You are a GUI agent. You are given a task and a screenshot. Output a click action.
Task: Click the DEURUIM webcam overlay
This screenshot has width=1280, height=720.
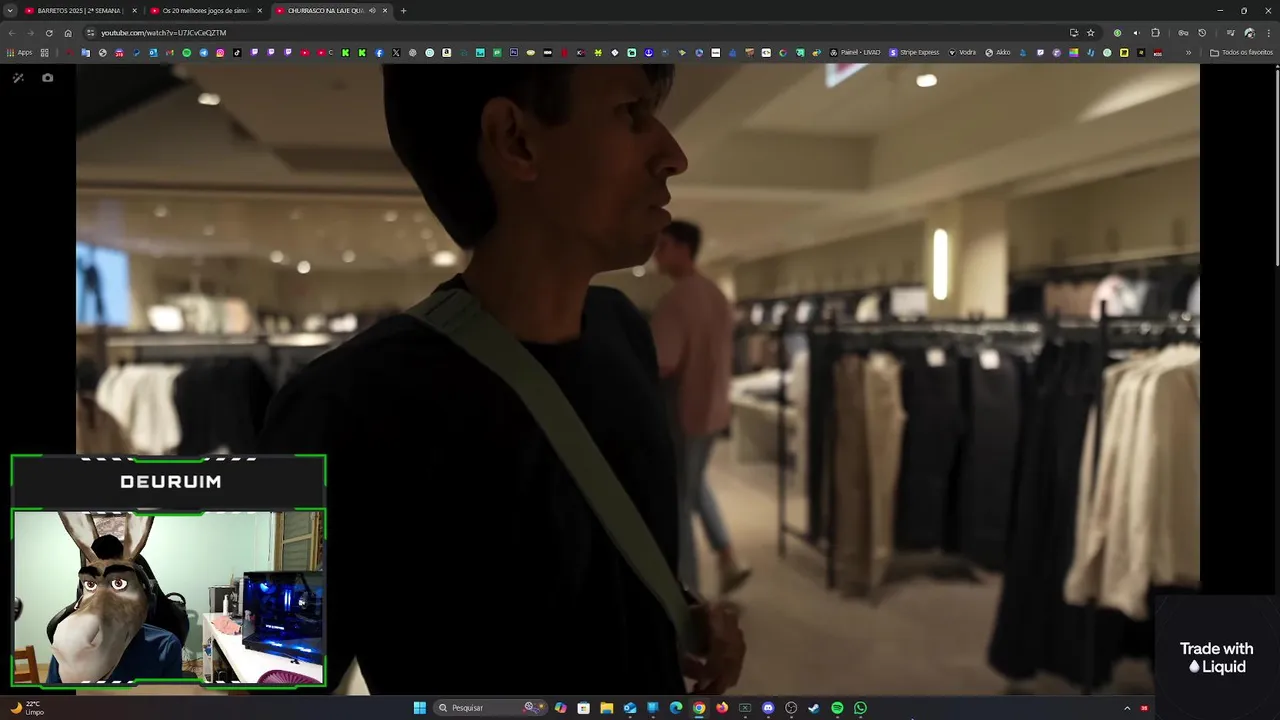tap(168, 572)
